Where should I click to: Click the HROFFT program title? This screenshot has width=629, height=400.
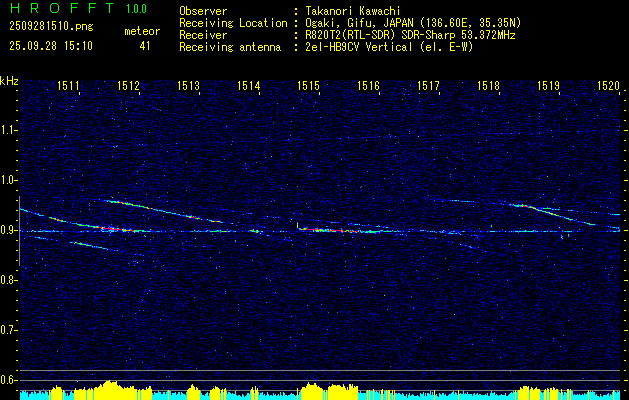62,8
